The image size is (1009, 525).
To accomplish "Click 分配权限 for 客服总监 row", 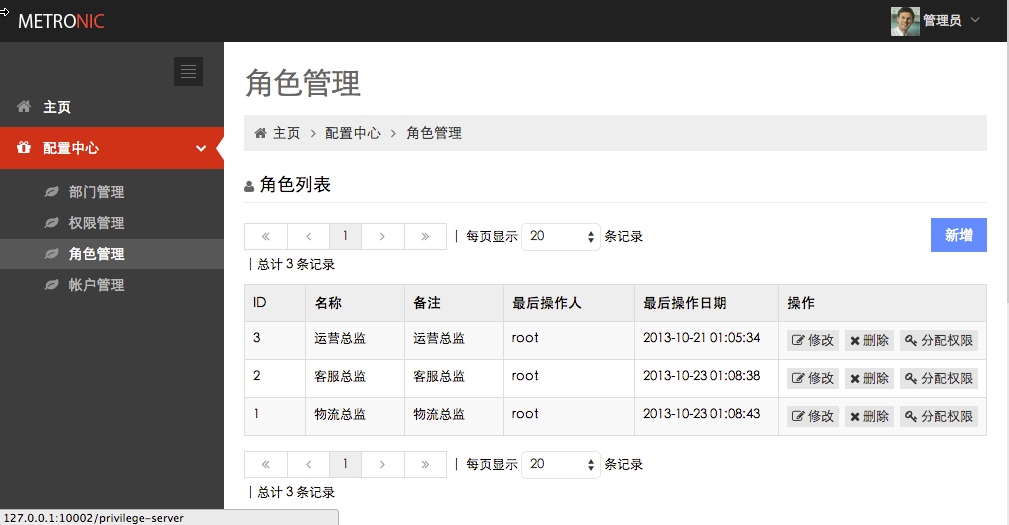I will (939, 378).
